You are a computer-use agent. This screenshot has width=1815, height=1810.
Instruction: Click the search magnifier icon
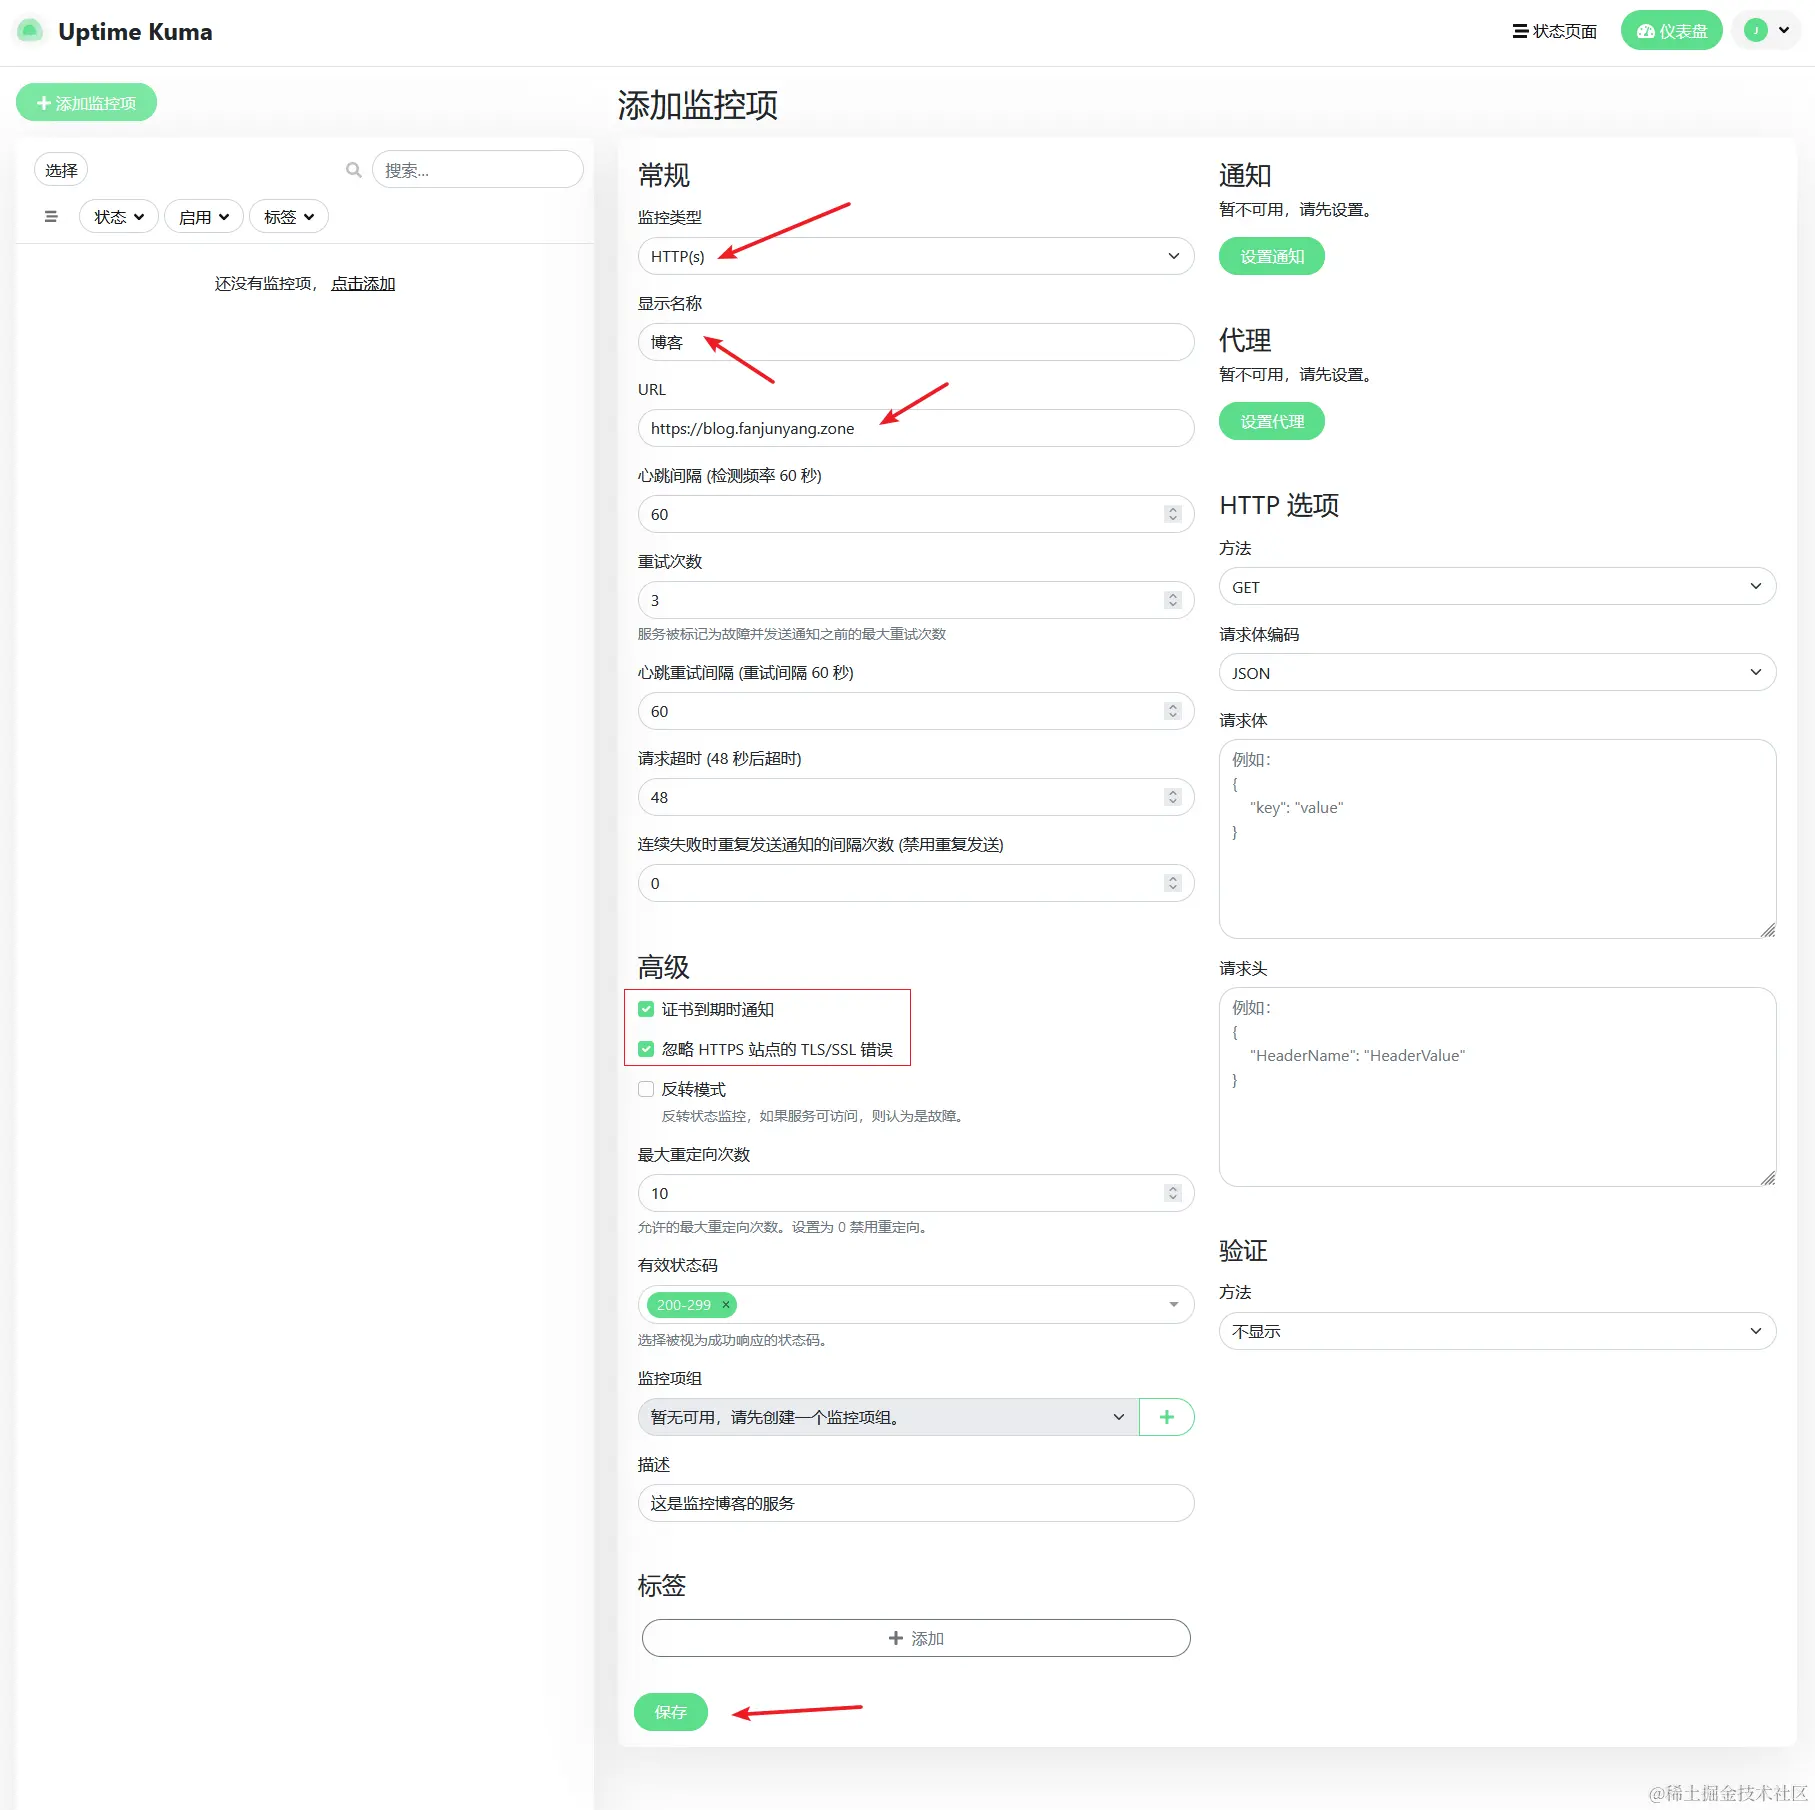(x=353, y=170)
